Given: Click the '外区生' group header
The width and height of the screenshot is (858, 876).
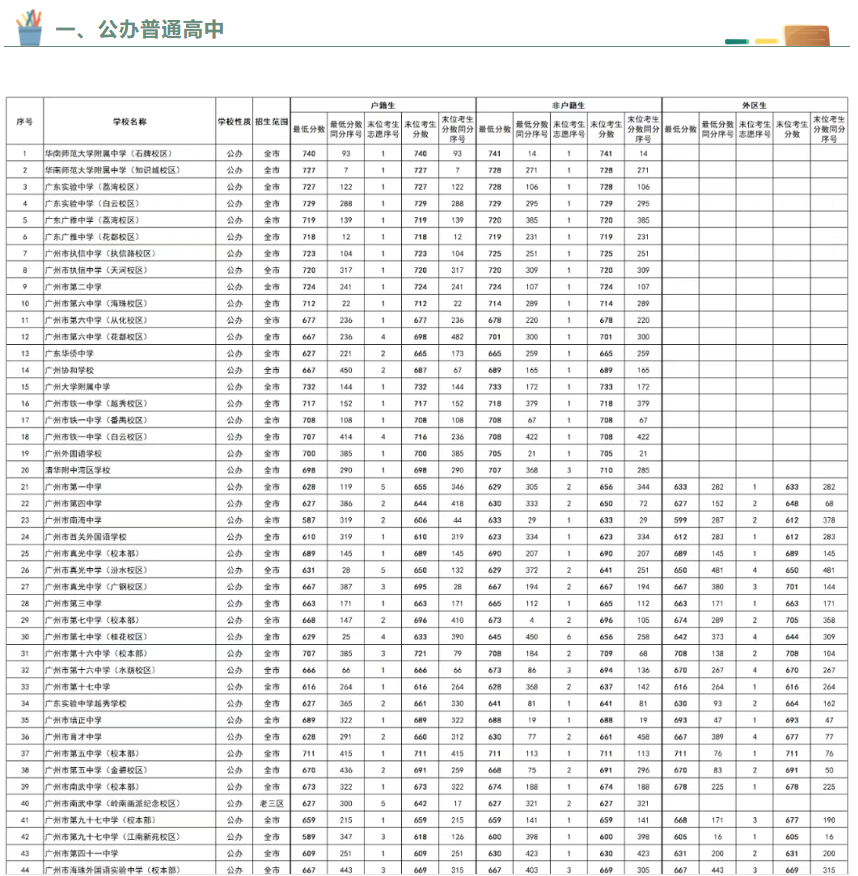Looking at the screenshot, I should (x=754, y=104).
